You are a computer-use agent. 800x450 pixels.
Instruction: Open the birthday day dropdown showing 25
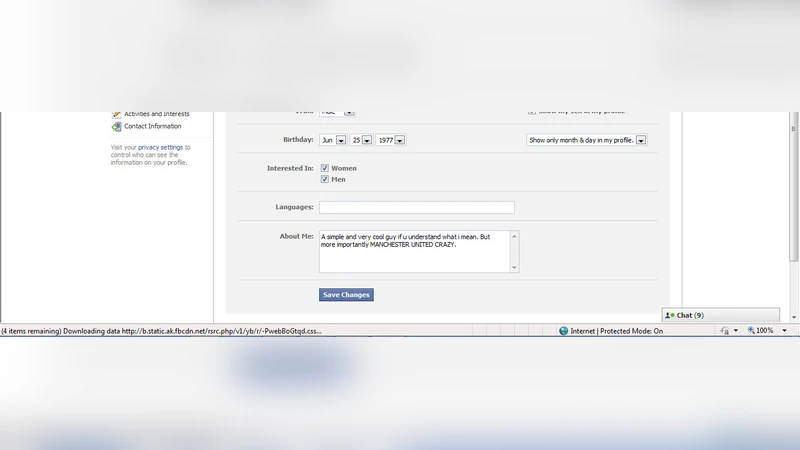[x=367, y=140]
